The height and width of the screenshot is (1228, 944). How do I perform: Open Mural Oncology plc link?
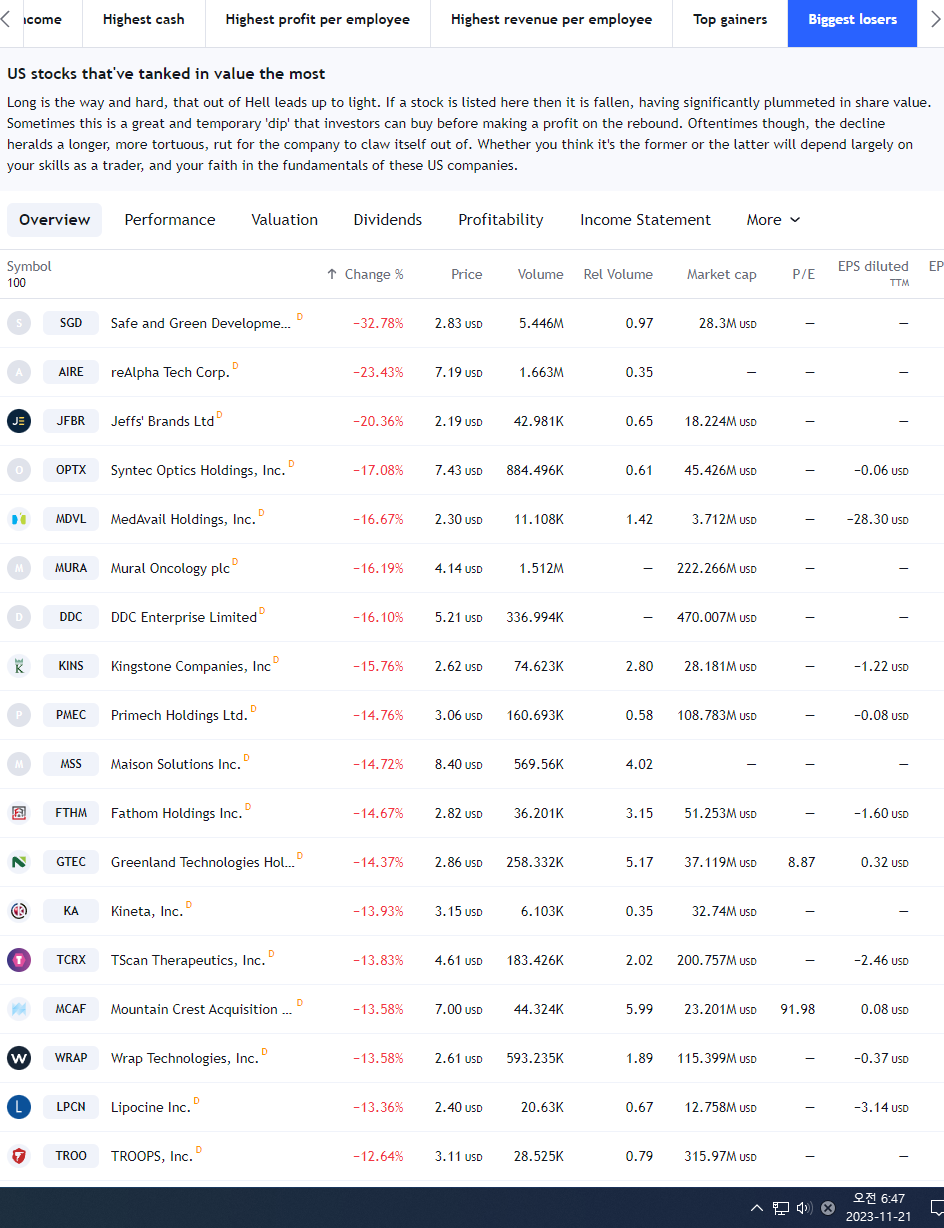click(x=170, y=568)
